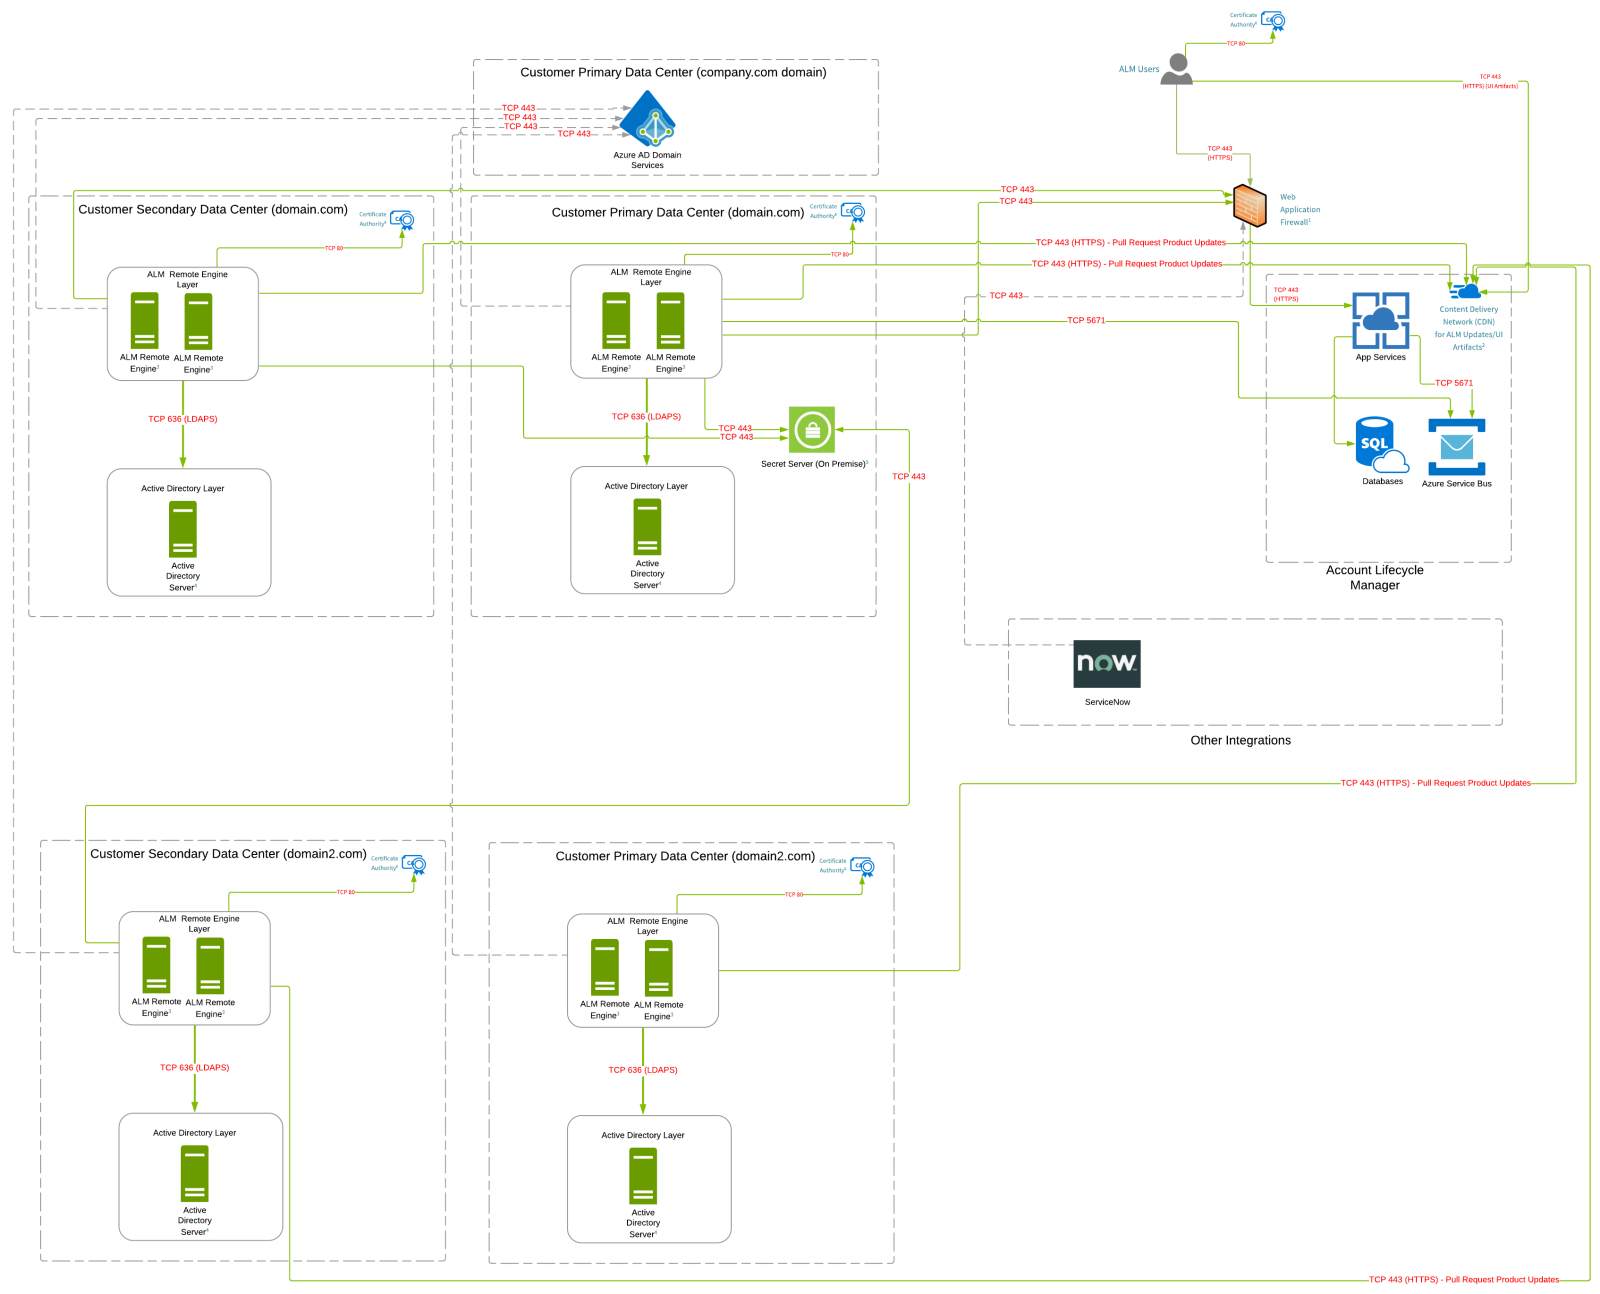
Task: Click the Customer Secondary Data Center (domain2.com) title
Action: 228,854
